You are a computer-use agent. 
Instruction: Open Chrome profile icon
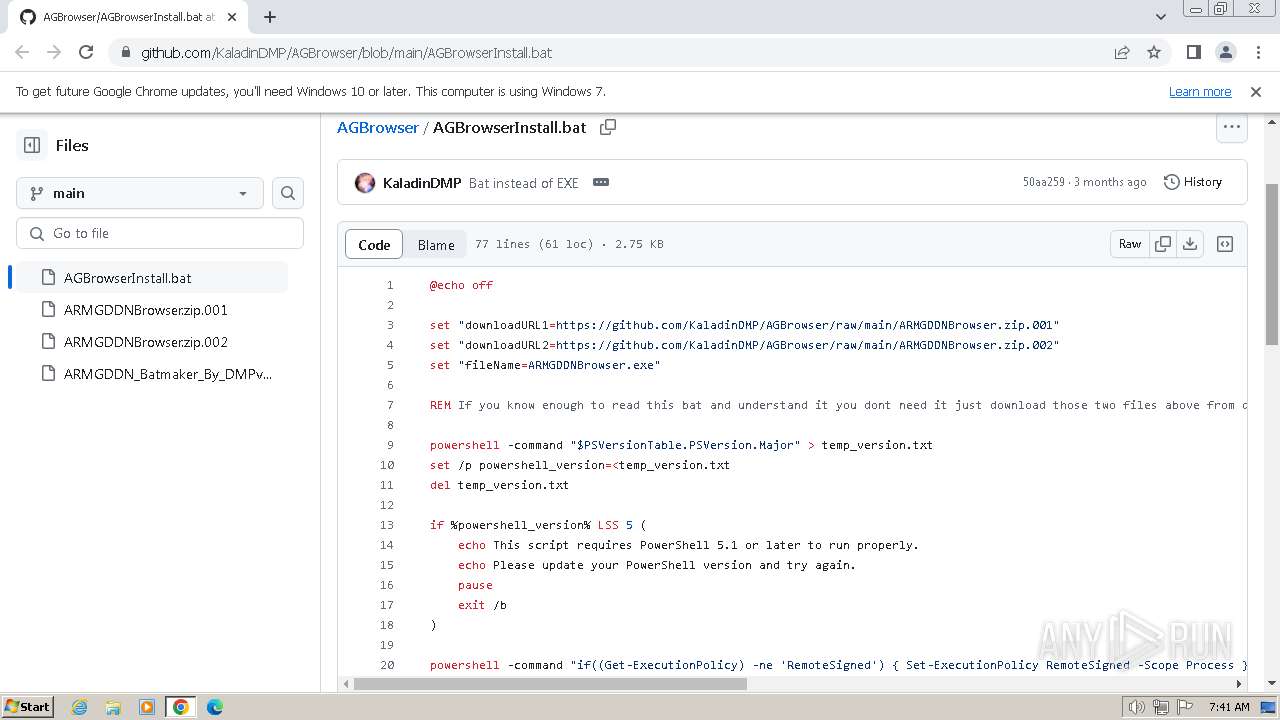pyautogui.click(x=1225, y=52)
